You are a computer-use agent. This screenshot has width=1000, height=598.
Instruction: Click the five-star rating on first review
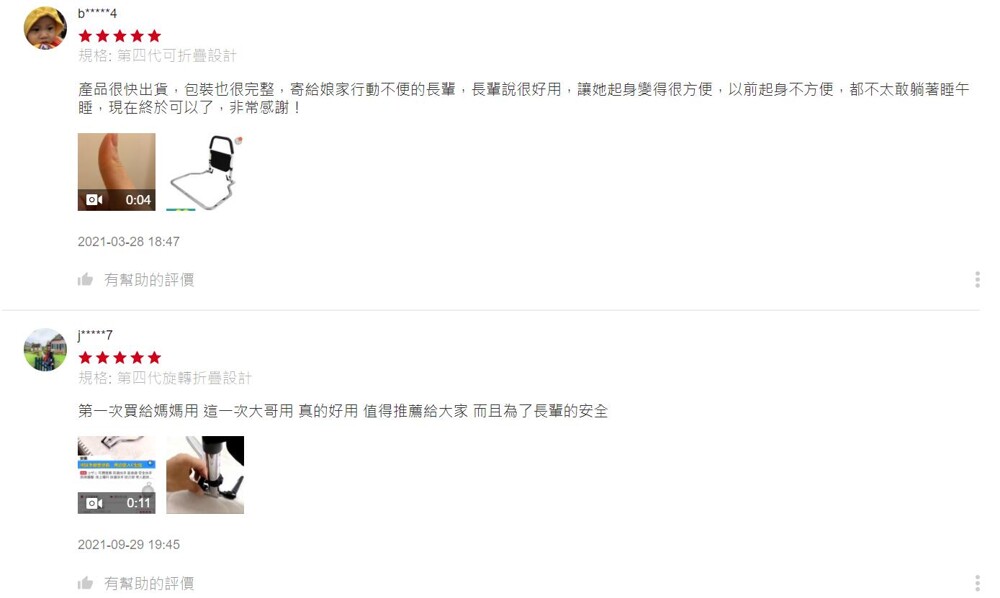click(x=120, y=36)
